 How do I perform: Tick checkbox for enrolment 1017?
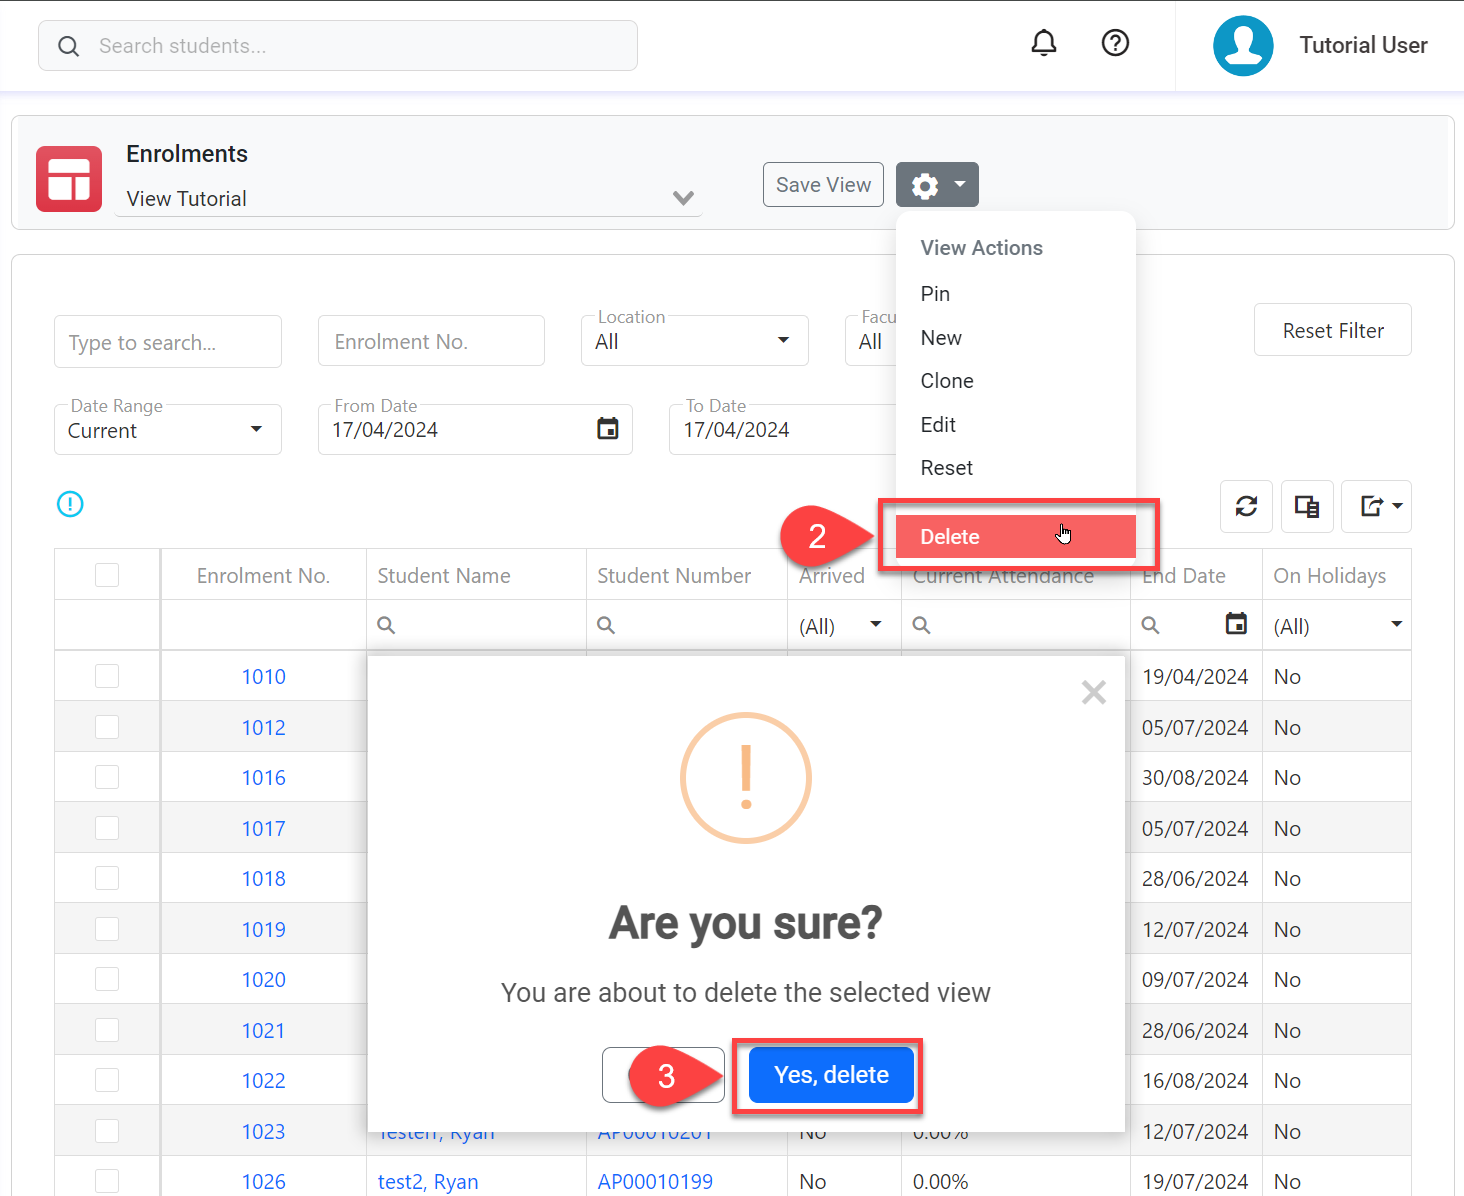tap(107, 828)
